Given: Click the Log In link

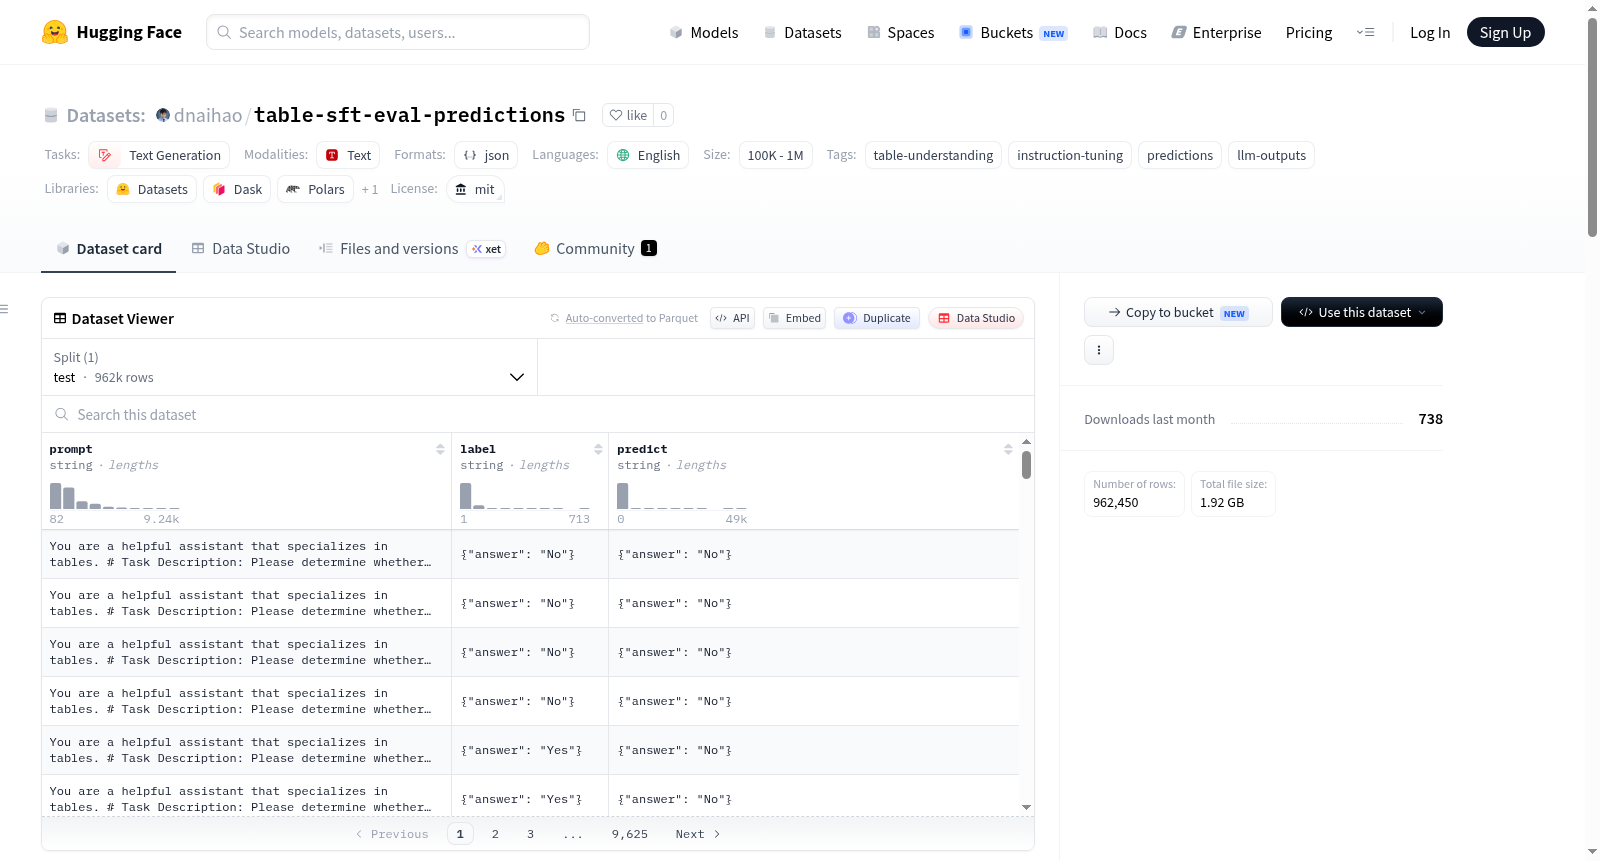Looking at the screenshot, I should pos(1430,32).
